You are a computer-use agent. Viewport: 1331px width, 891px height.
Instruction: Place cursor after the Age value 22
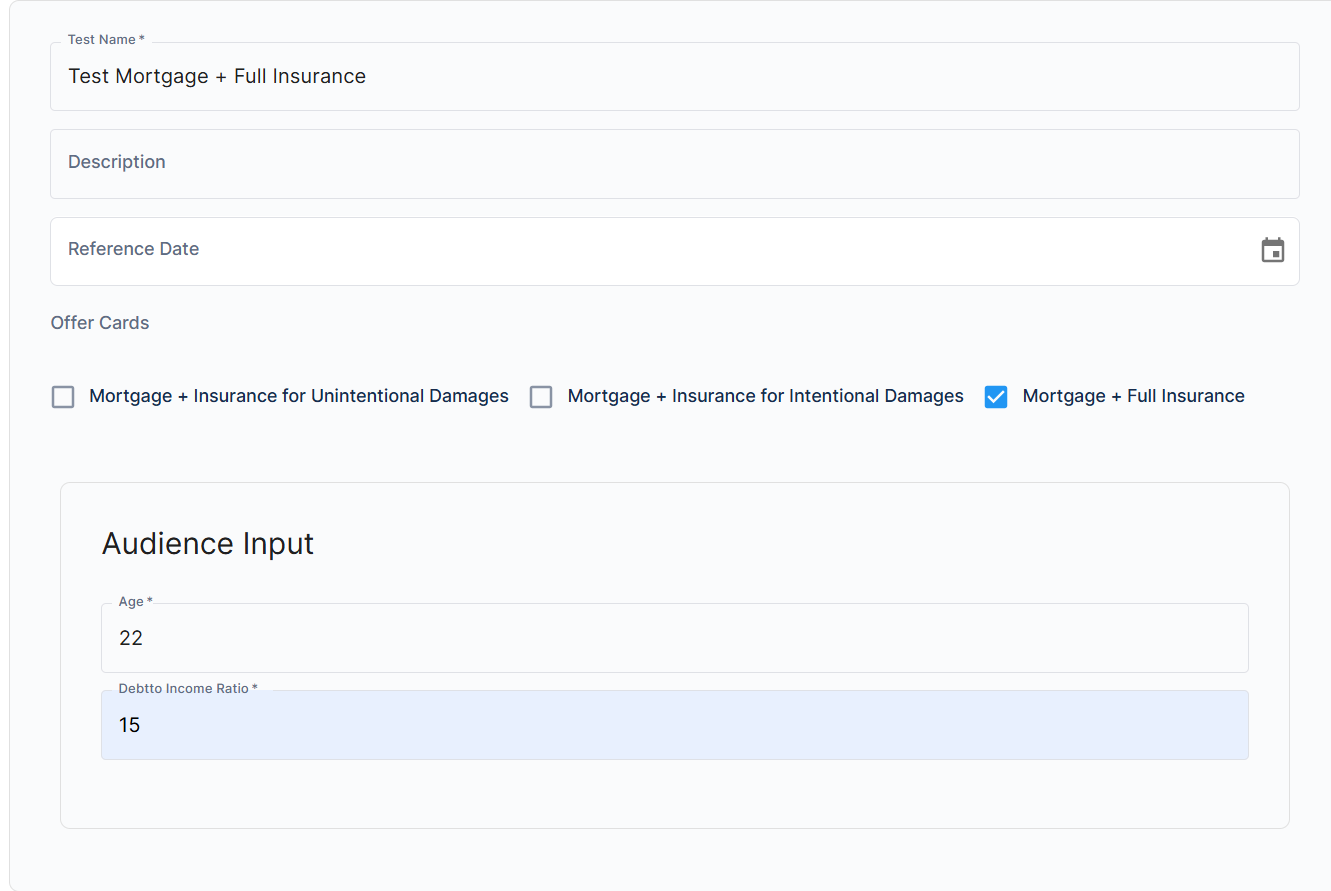(144, 638)
